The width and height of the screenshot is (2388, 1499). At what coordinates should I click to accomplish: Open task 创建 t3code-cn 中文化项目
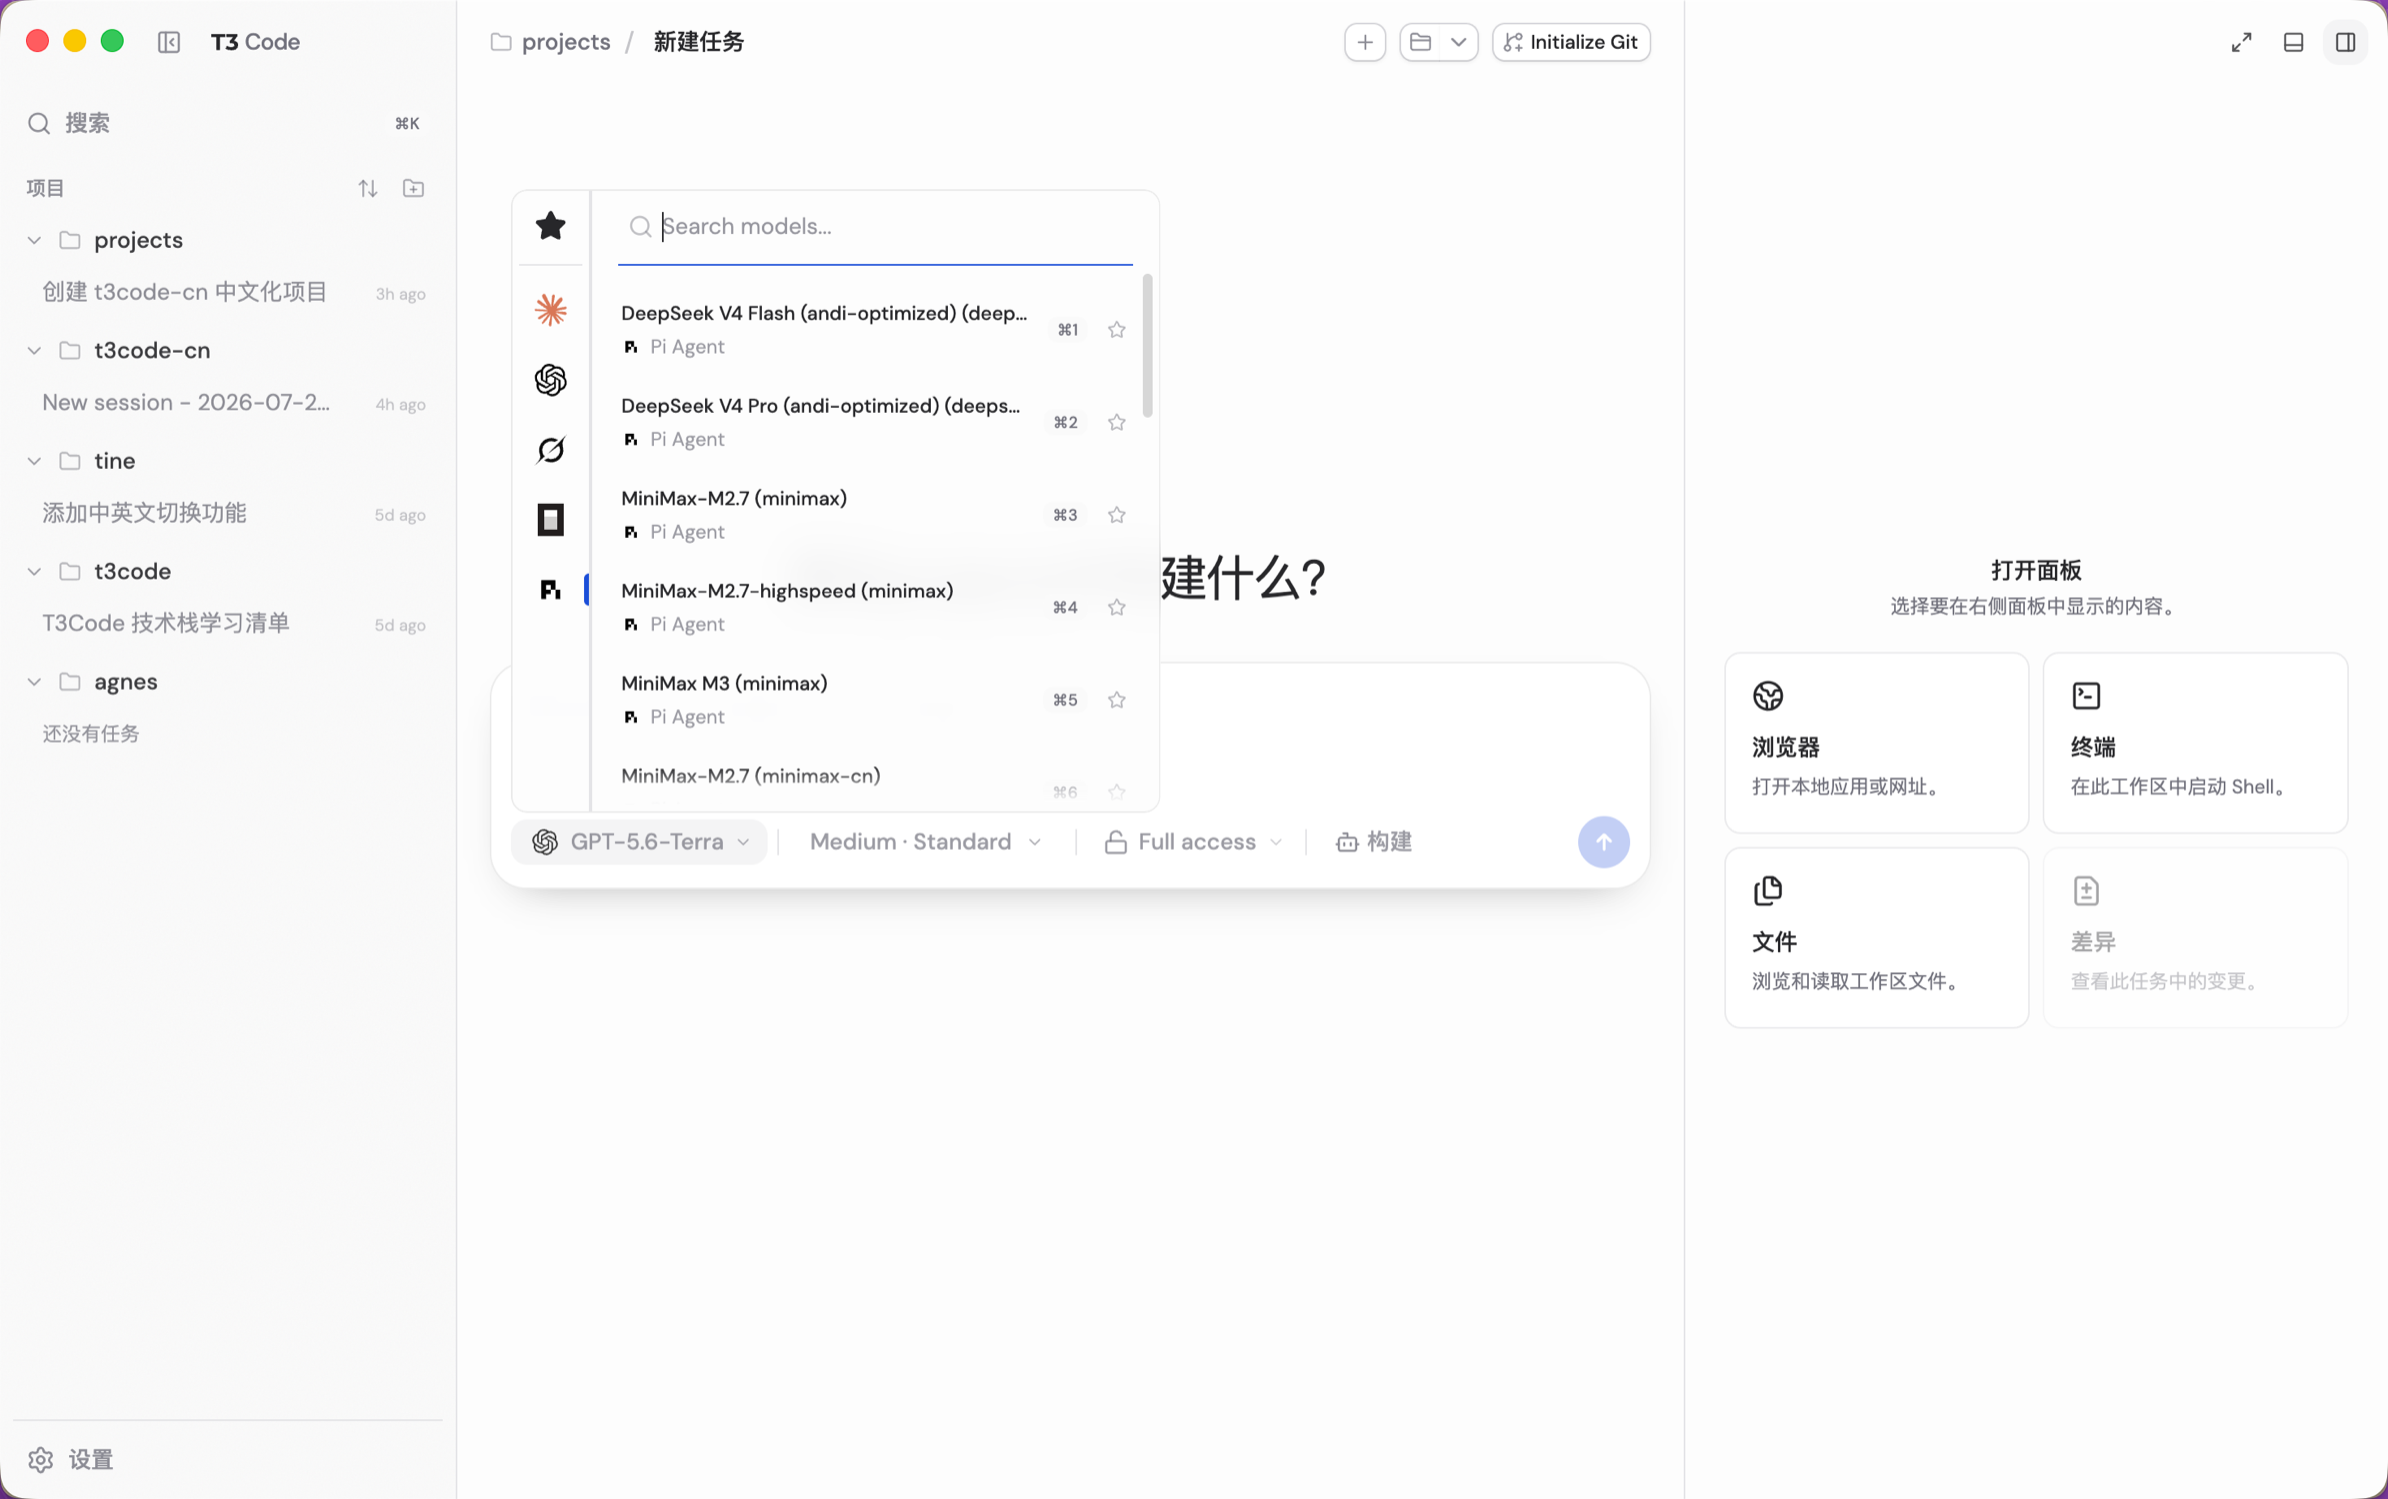point(228,293)
